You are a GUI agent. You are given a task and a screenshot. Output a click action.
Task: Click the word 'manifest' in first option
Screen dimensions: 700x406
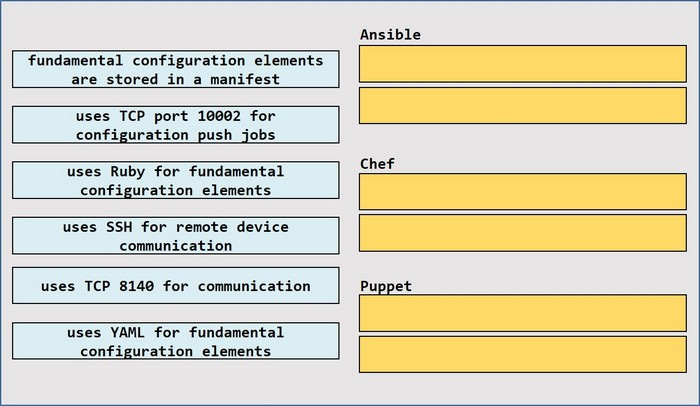245,80
